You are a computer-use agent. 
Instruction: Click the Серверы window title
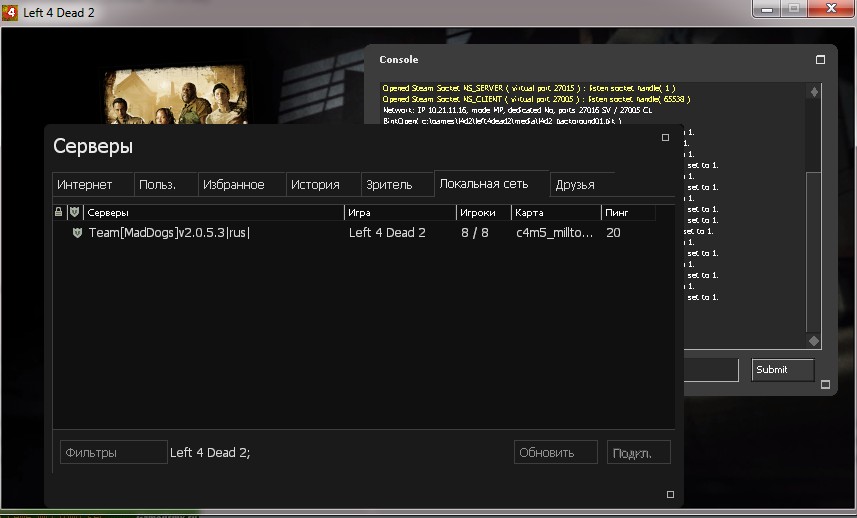93,146
